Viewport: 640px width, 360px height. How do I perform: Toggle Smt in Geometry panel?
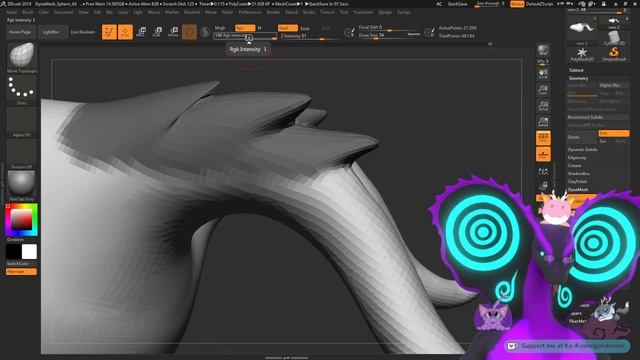pyautogui.click(x=613, y=133)
